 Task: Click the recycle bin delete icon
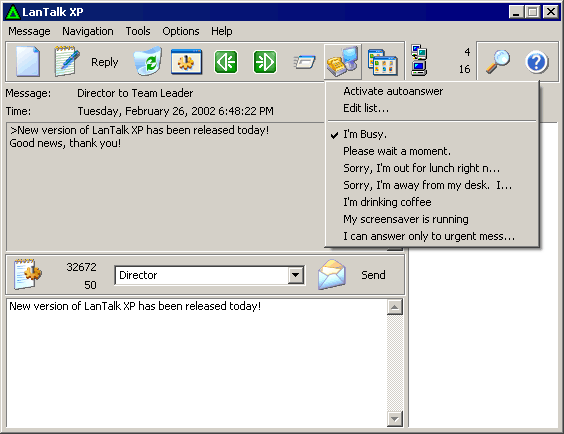[x=147, y=61]
